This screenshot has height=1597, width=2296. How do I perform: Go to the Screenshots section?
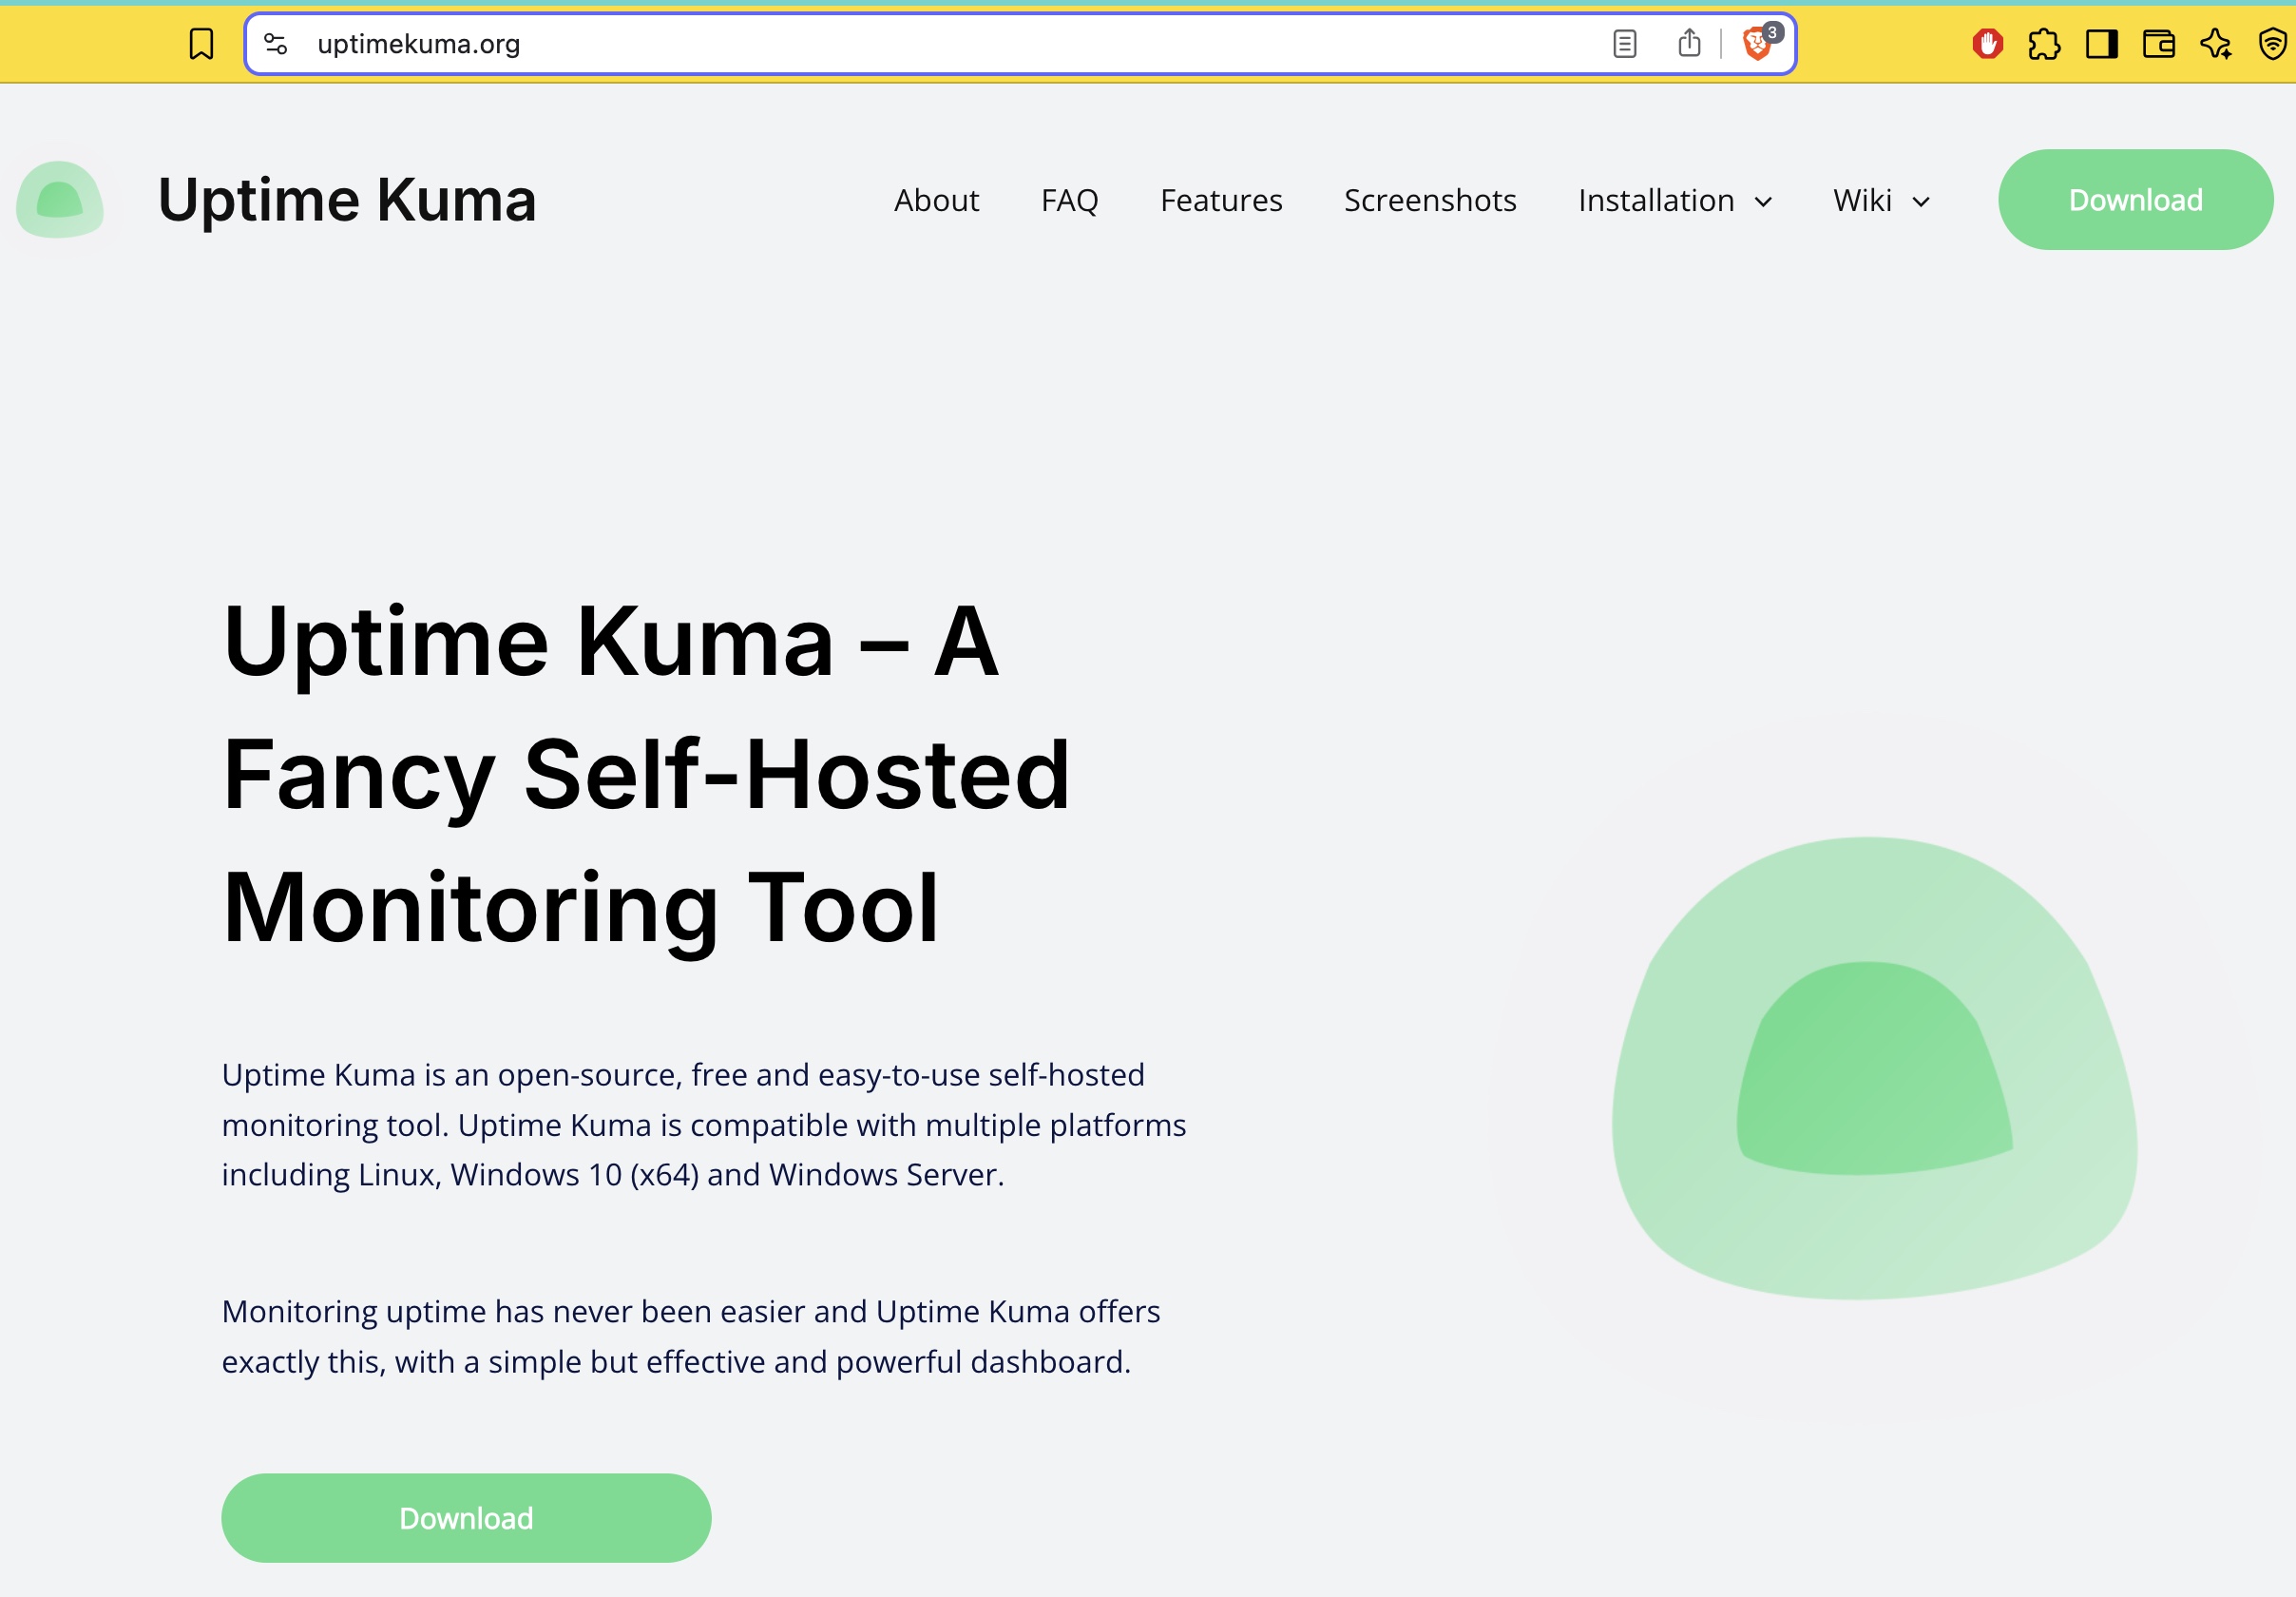pyautogui.click(x=1430, y=200)
